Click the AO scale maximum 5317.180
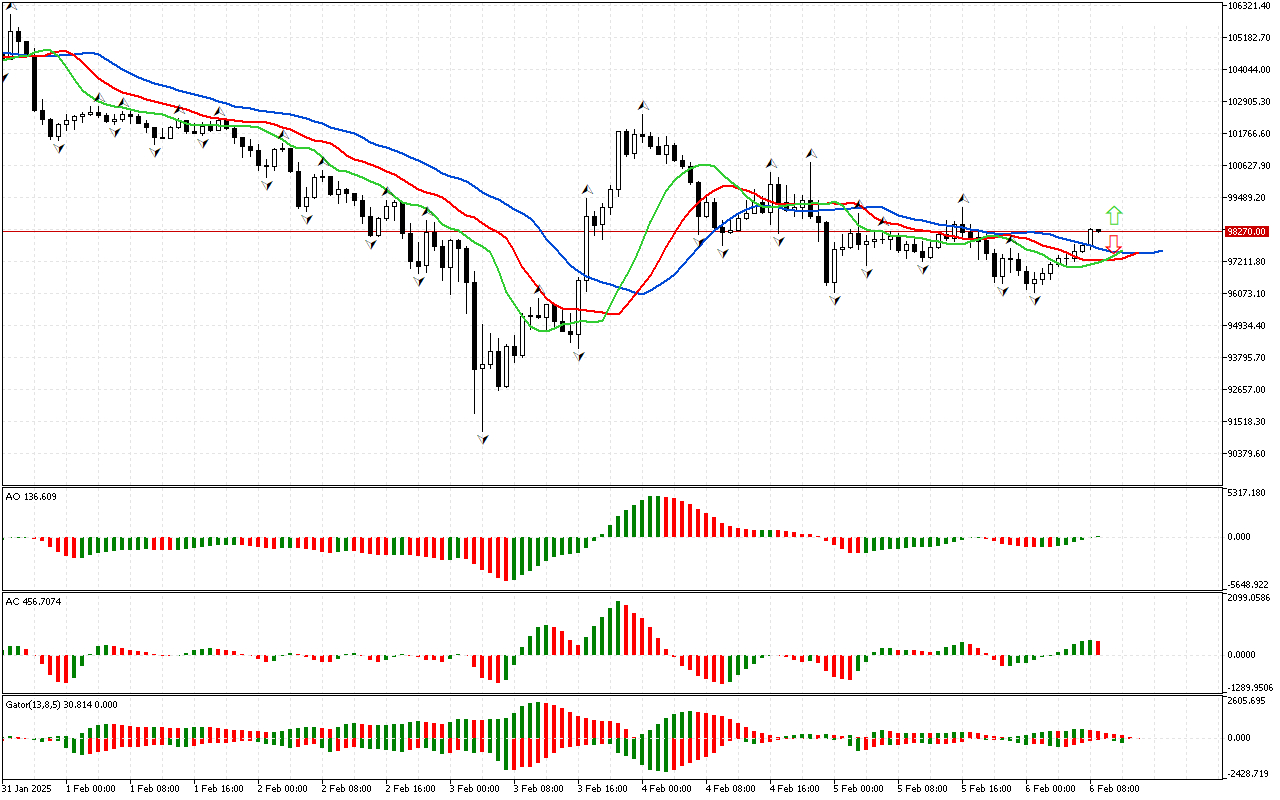 pyautogui.click(x=1247, y=493)
